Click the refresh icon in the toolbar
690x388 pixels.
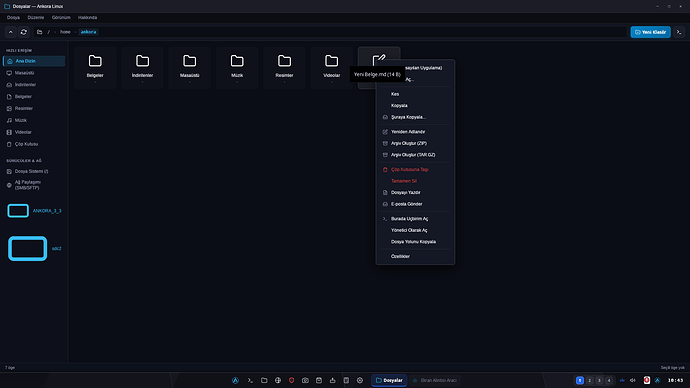click(x=24, y=32)
